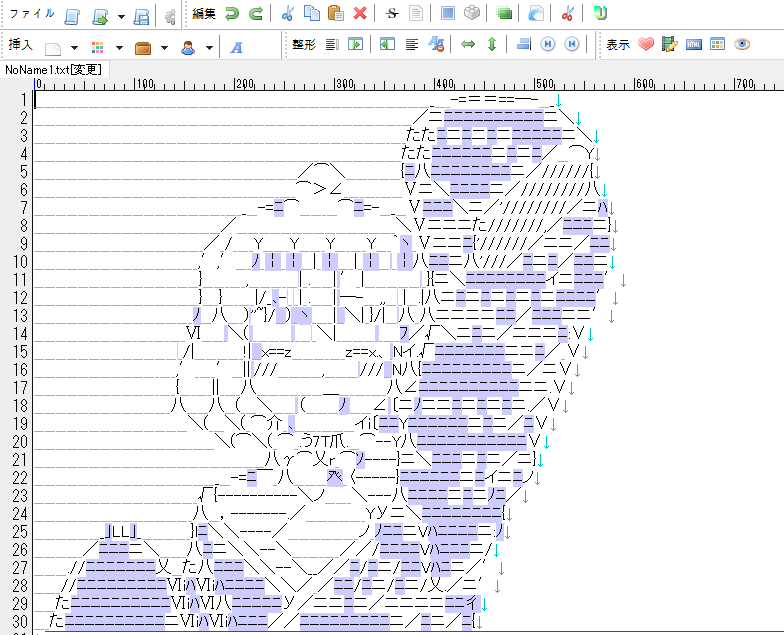Open the dropdown beside the blank page icon
Viewport: 784px width, 635px height.
[74, 47]
